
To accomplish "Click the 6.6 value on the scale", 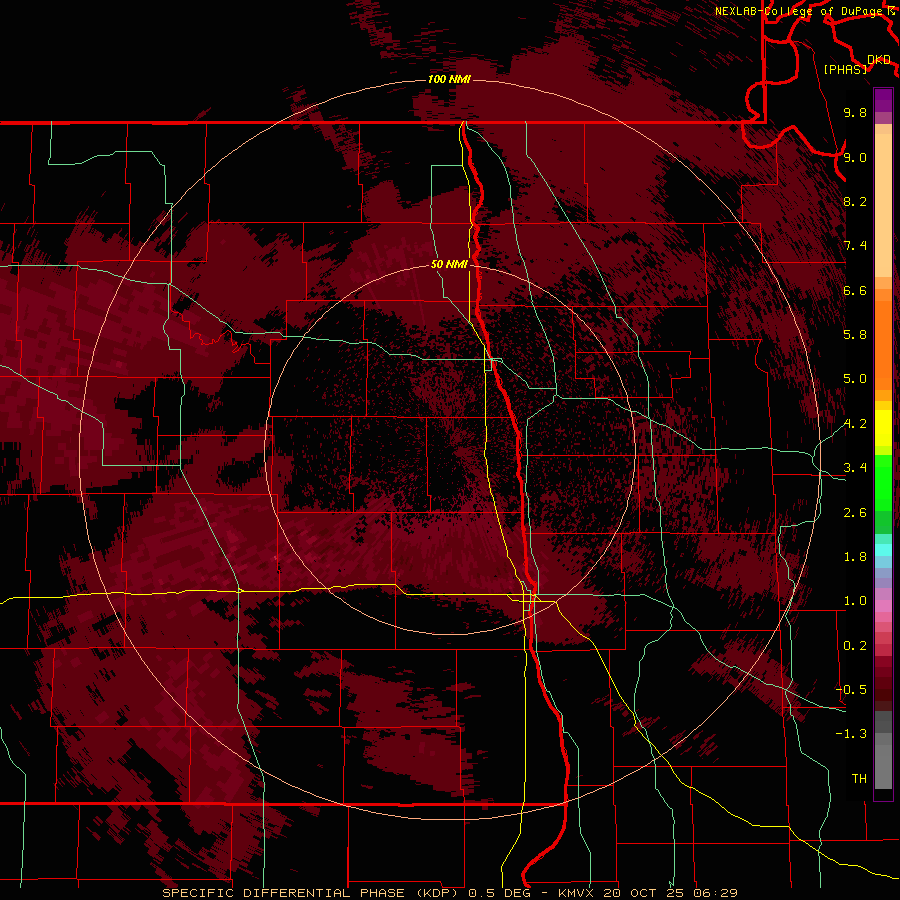I will pos(855,290).
